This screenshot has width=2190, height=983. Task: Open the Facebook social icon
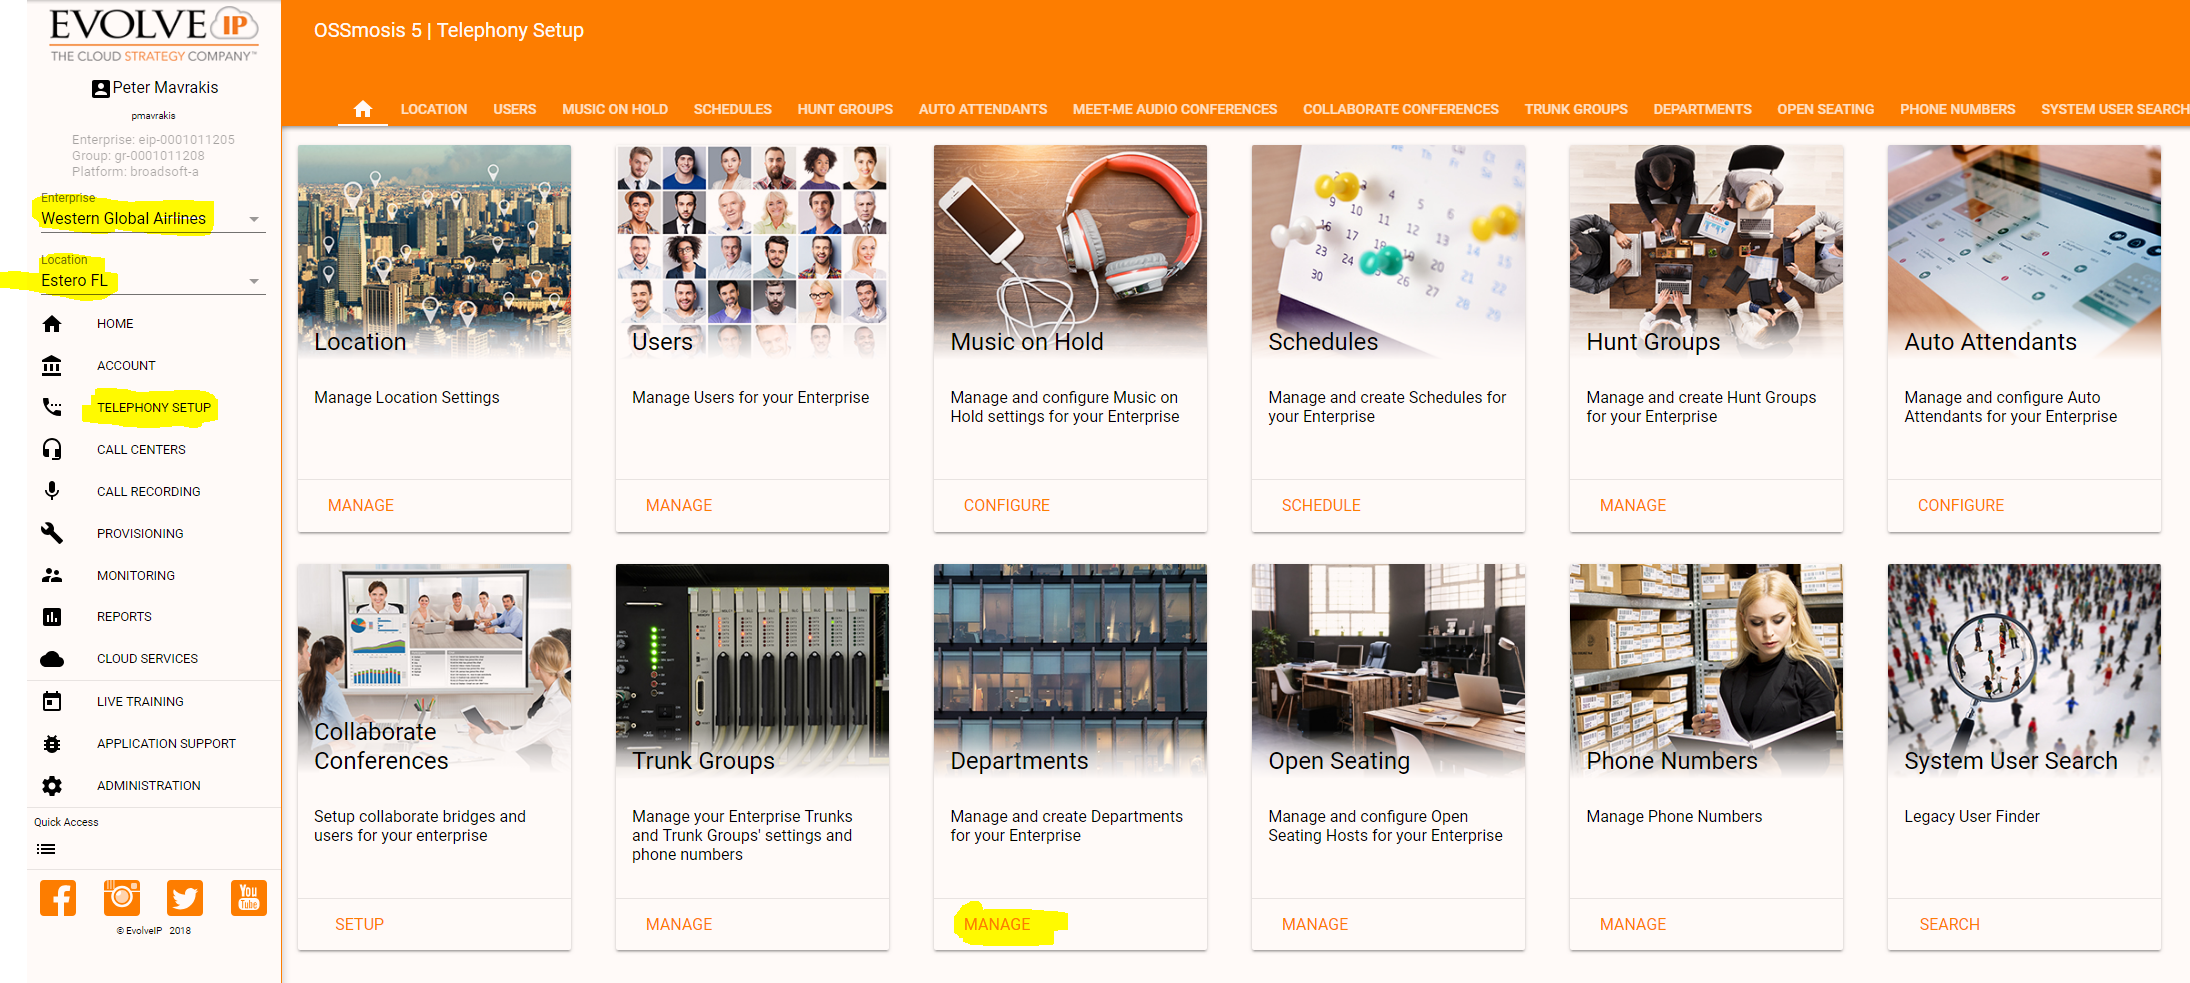(x=58, y=898)
